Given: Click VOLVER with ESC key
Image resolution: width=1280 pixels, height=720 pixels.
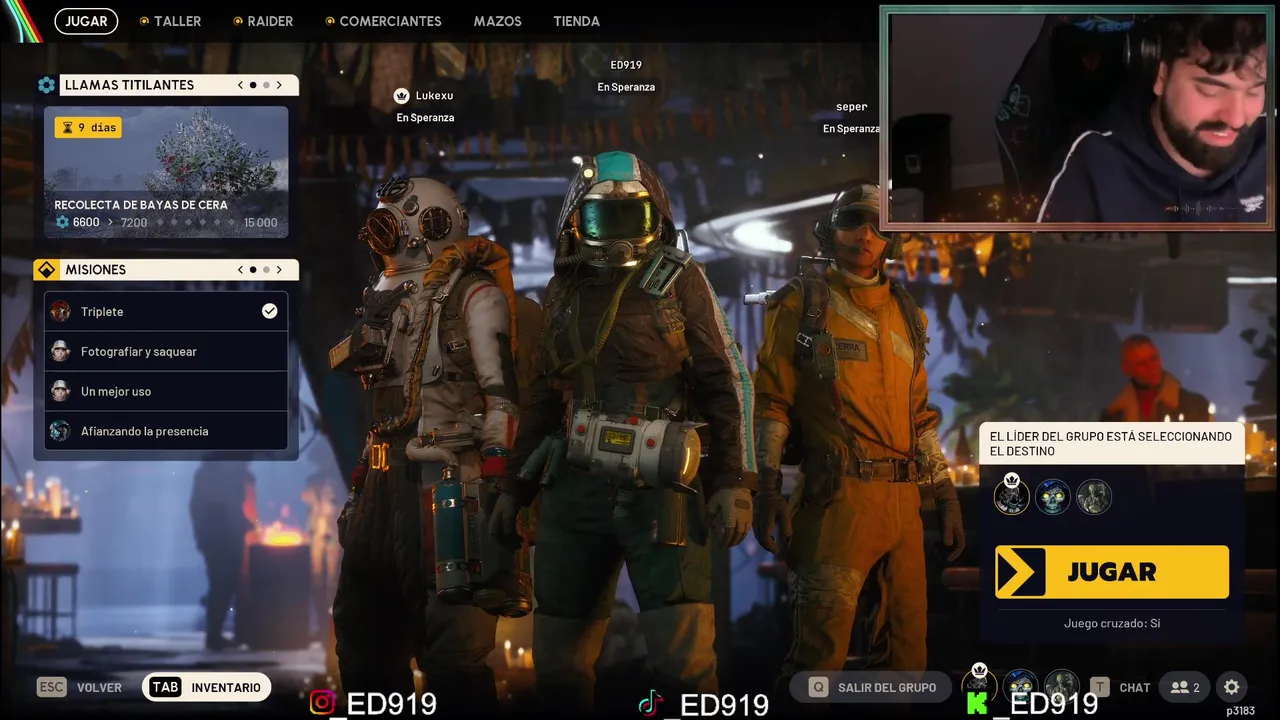Looking at the screenshot, I should 80,687.
